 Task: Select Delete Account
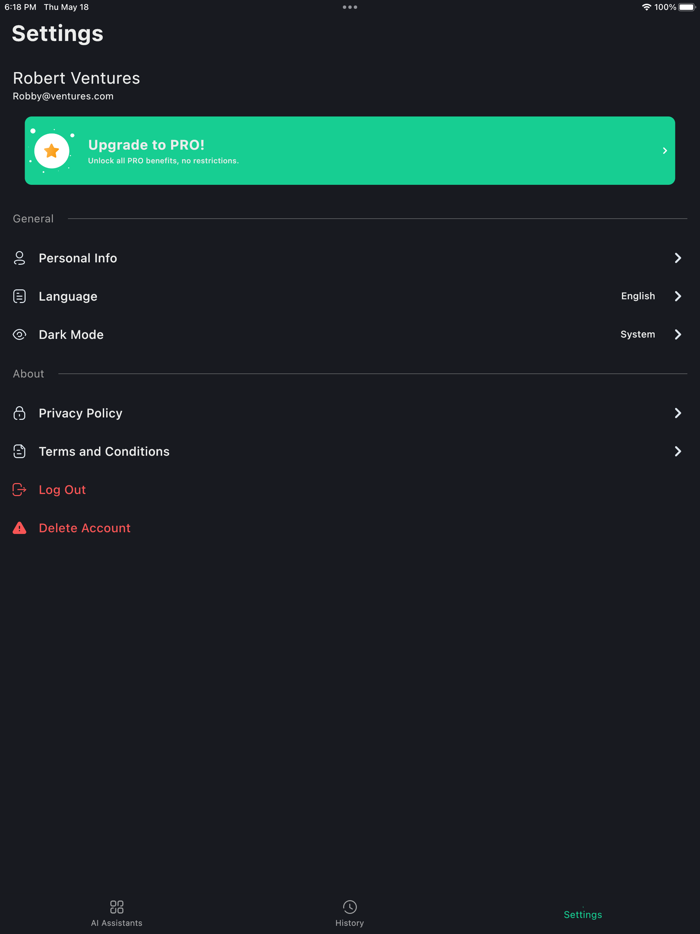(83, 527)
